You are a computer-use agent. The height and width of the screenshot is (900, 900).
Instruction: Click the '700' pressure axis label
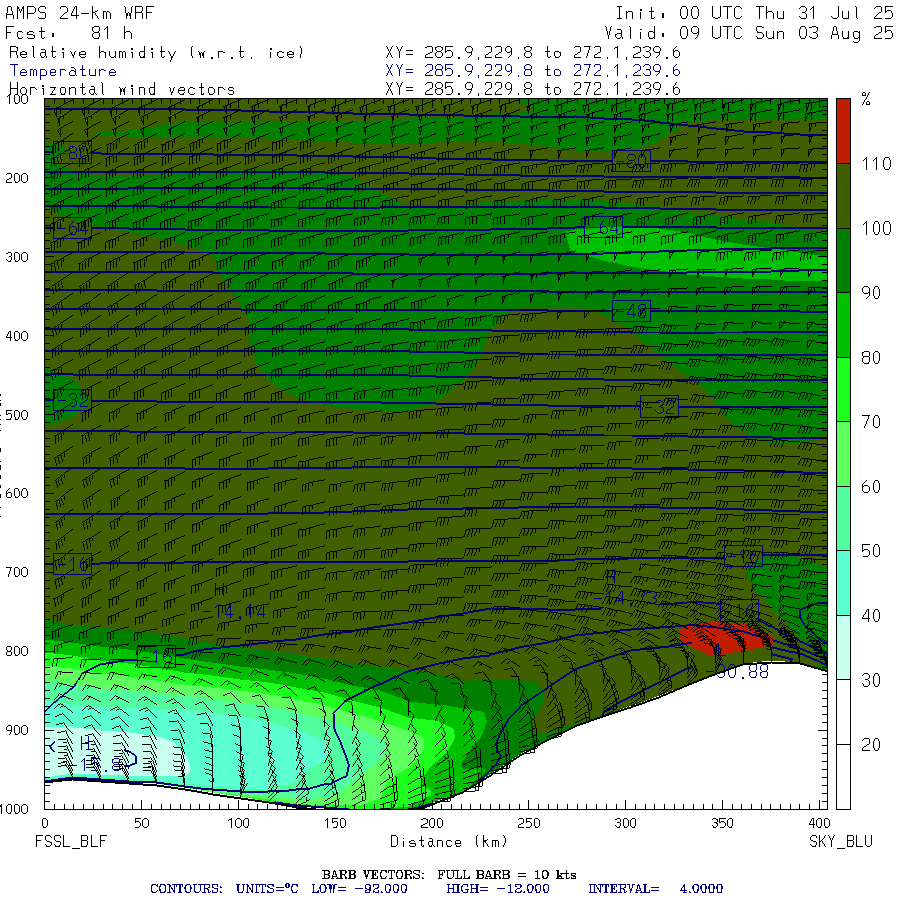17,572
